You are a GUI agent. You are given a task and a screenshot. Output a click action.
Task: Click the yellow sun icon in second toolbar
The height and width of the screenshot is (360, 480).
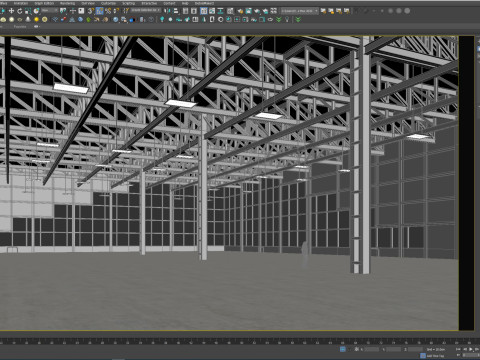(x=36, y=19)
